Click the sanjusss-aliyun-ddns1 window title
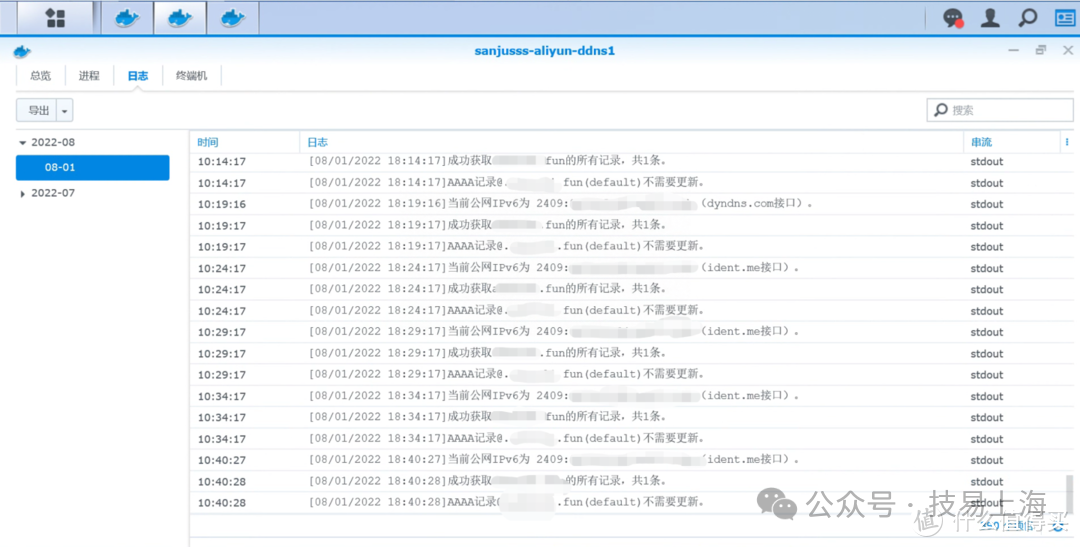The image size is (1080, 547). tap(544, 51)
